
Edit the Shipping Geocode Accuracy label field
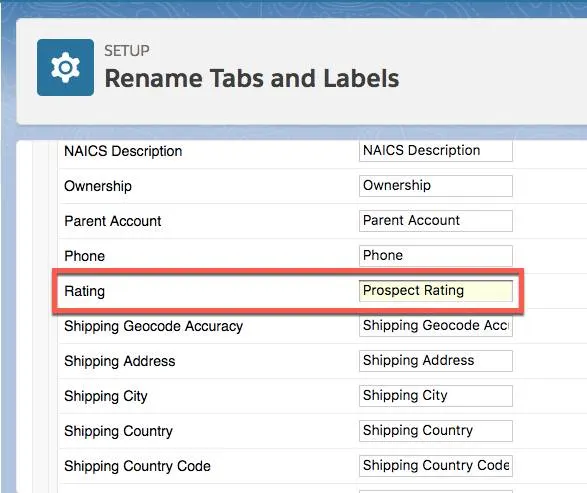pos(436,326)
